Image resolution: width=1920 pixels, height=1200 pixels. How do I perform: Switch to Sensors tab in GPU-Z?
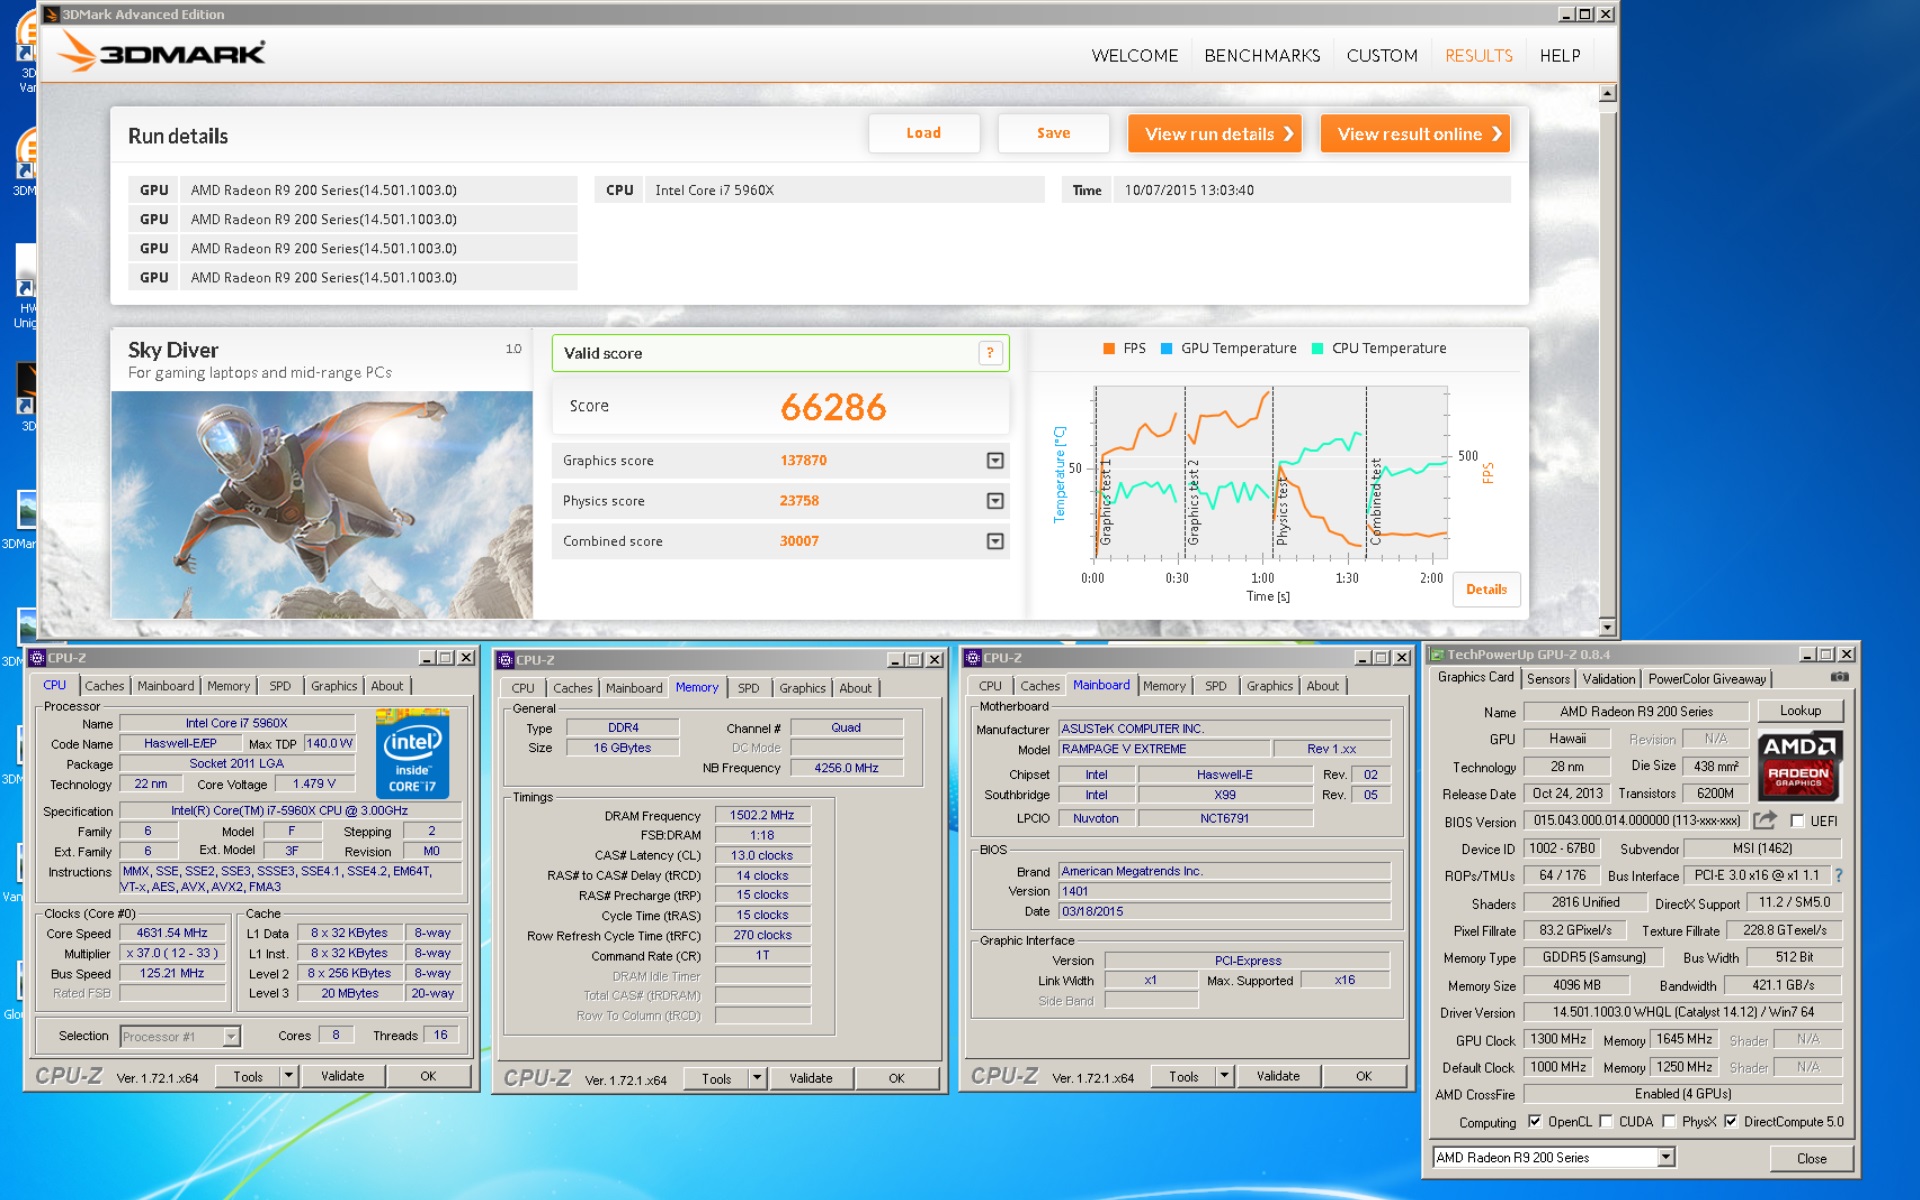1548,679
